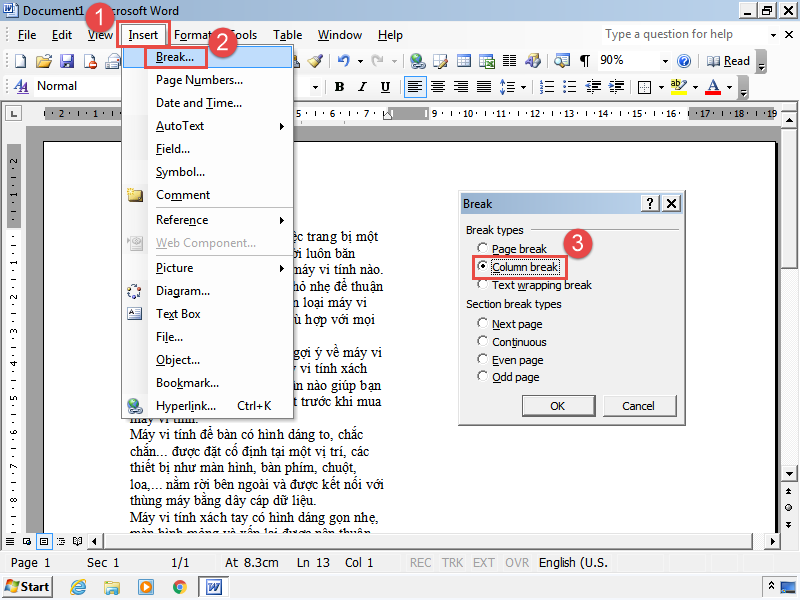Apply bulleted list formatting
This screenshot has height=600, width=800.
[x=569, y=87]
